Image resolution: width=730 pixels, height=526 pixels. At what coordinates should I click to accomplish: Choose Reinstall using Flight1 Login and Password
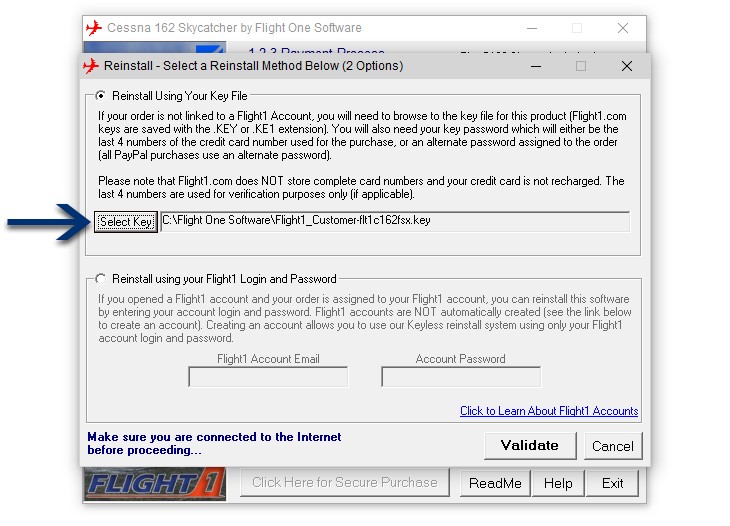coord(101,279)
